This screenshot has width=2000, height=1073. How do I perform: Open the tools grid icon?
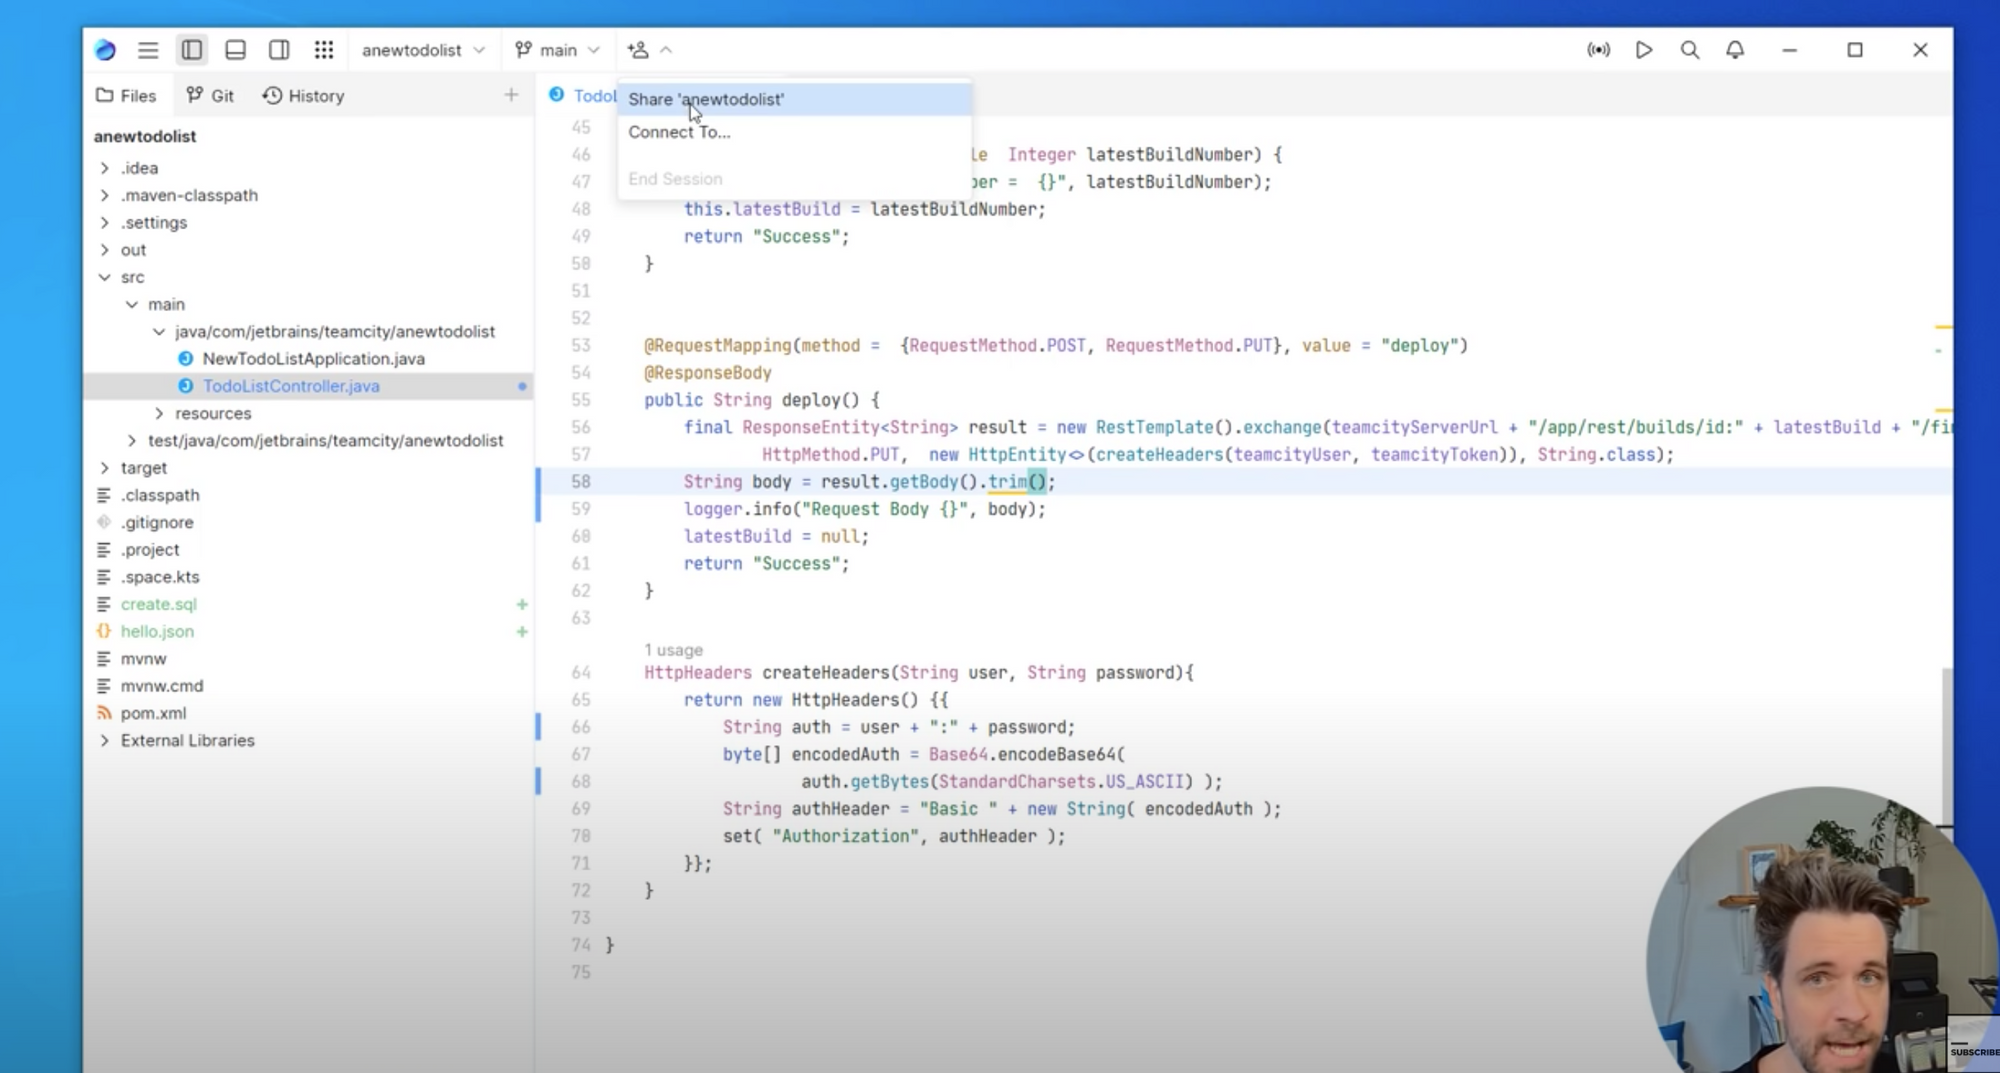324,50
